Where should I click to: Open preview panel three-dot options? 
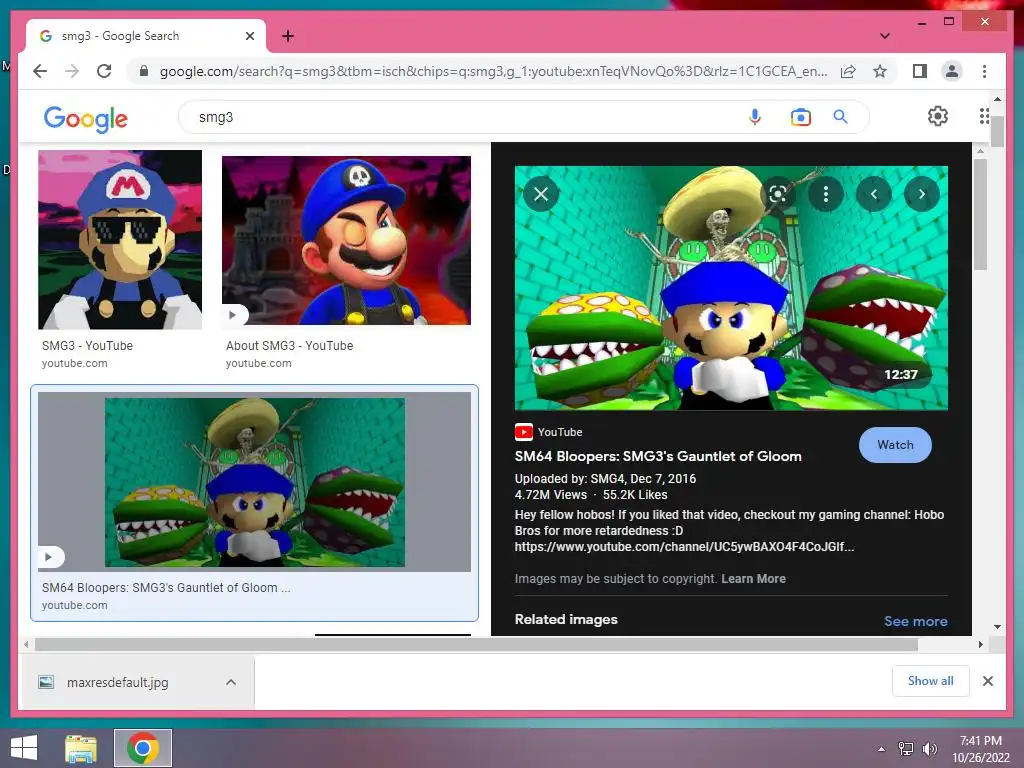[x=825, y=194]
